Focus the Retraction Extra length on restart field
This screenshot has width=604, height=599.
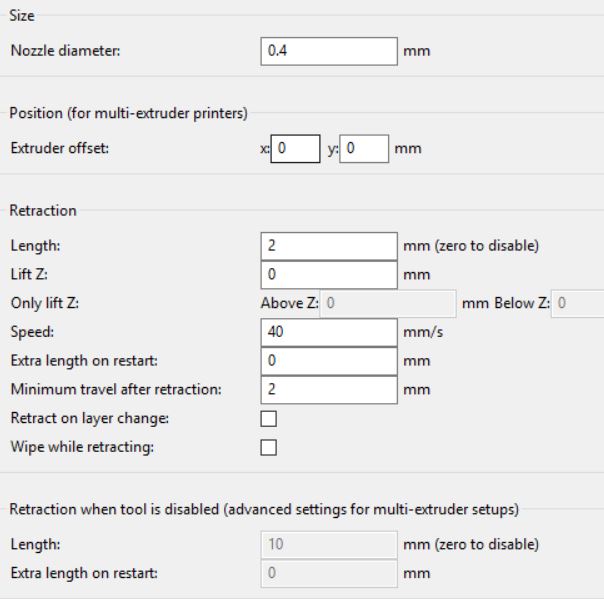(x=329, y=361)
